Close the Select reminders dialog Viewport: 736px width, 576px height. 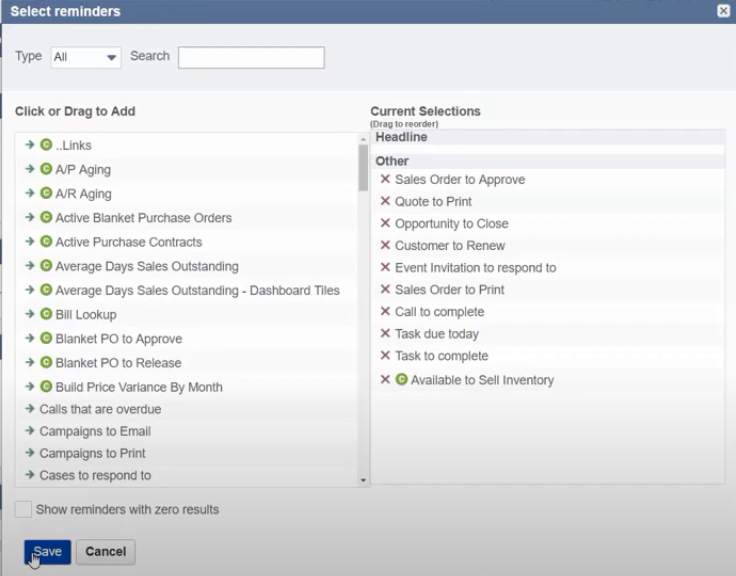[723, 11]
